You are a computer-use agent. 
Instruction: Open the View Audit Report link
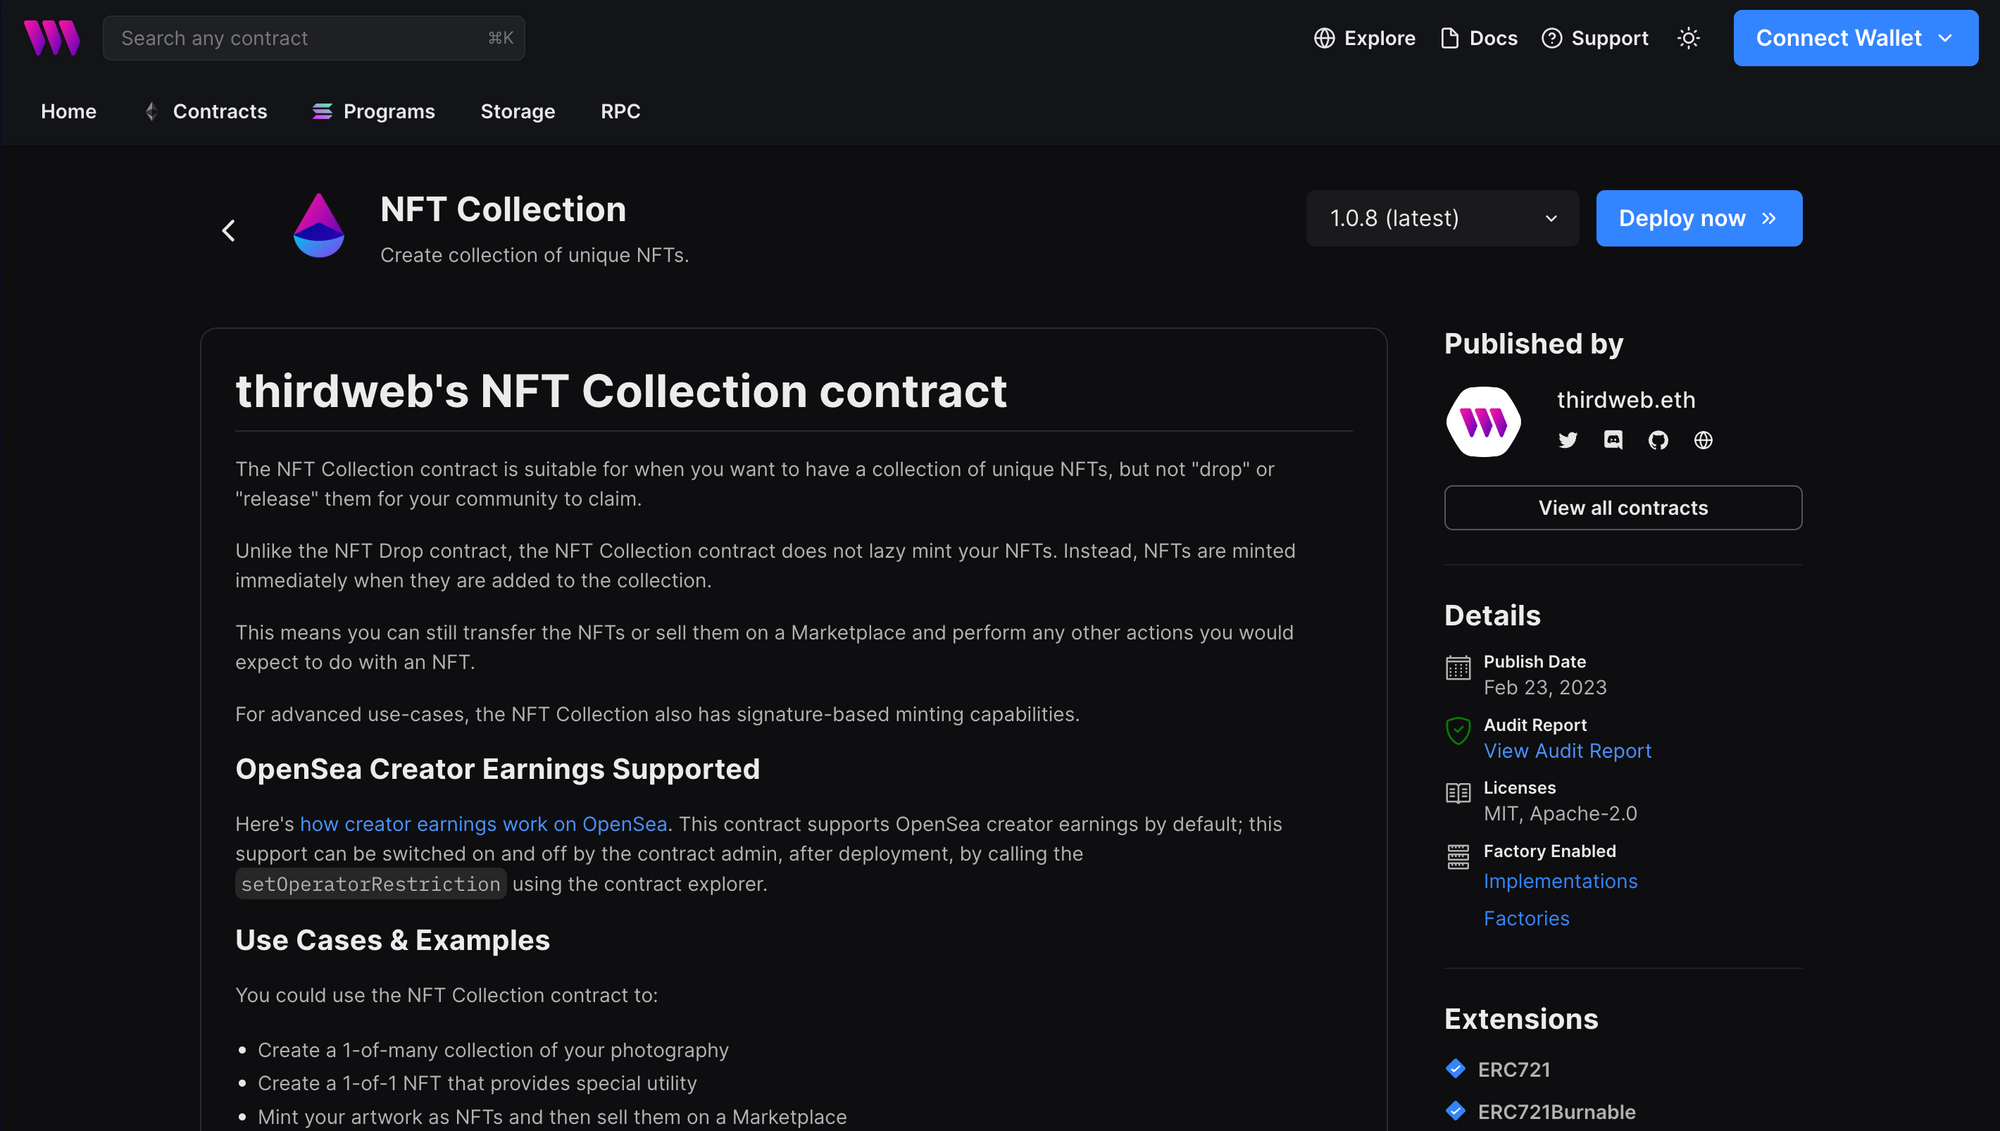point(1567,750)
